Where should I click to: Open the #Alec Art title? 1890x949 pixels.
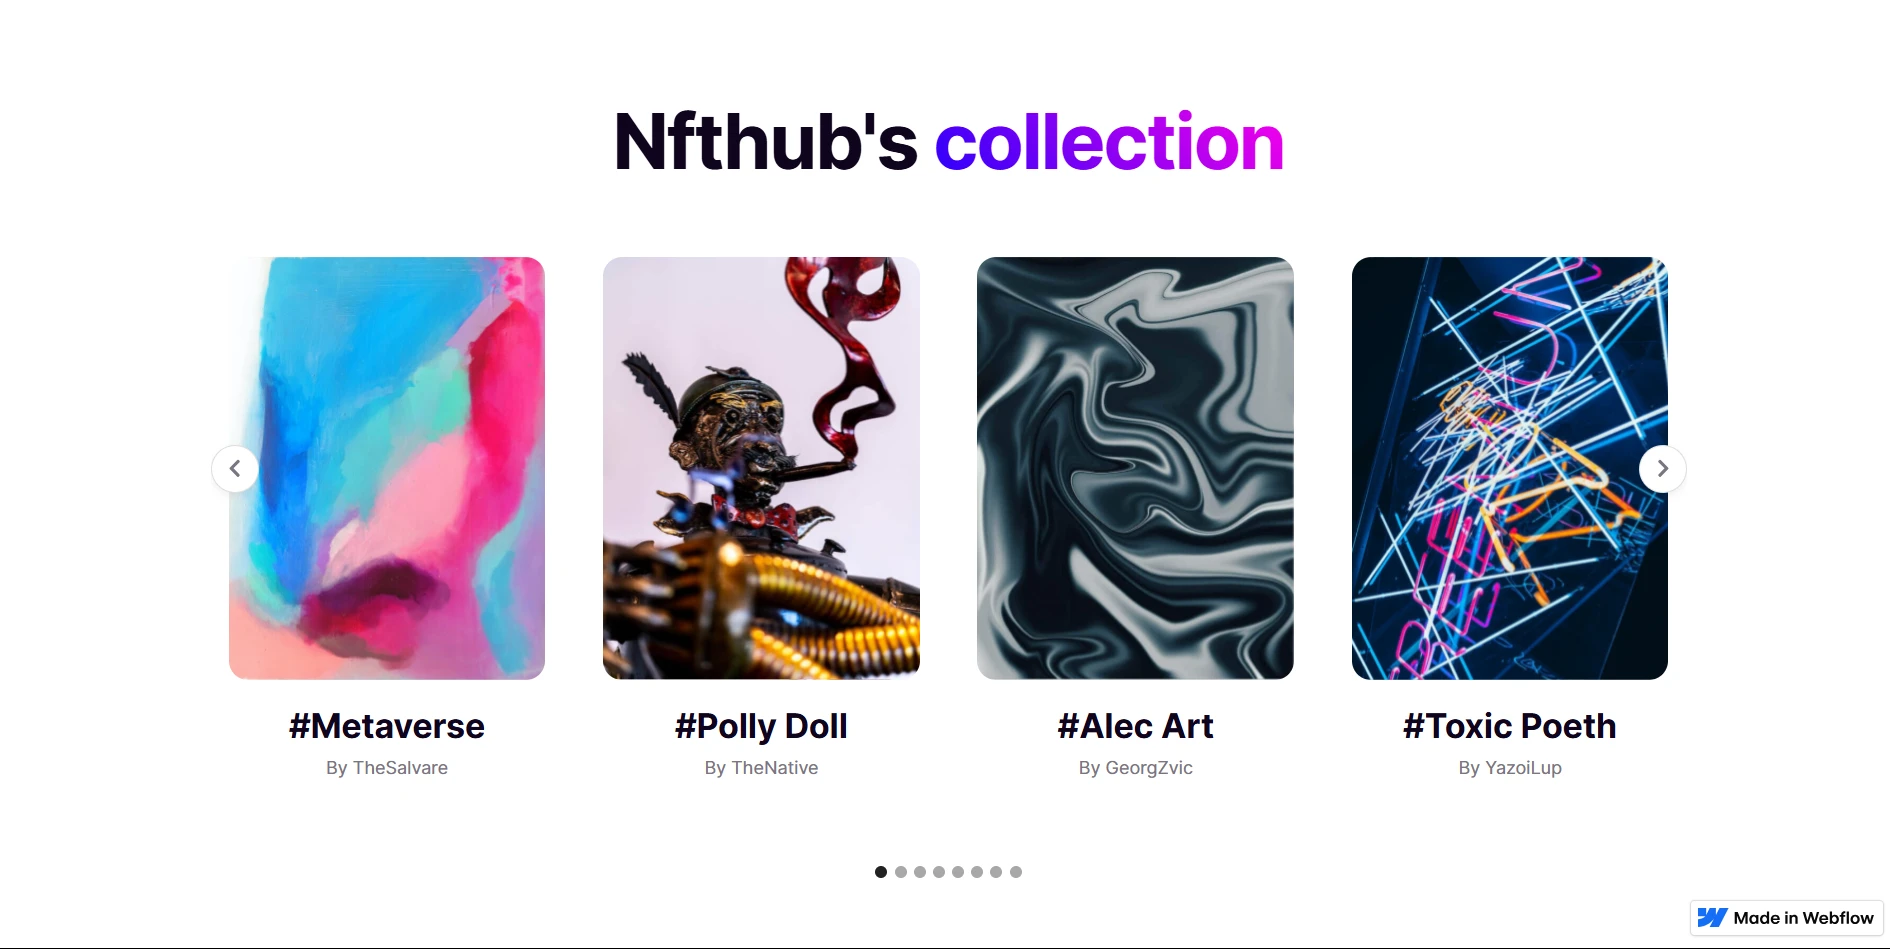1135,726
